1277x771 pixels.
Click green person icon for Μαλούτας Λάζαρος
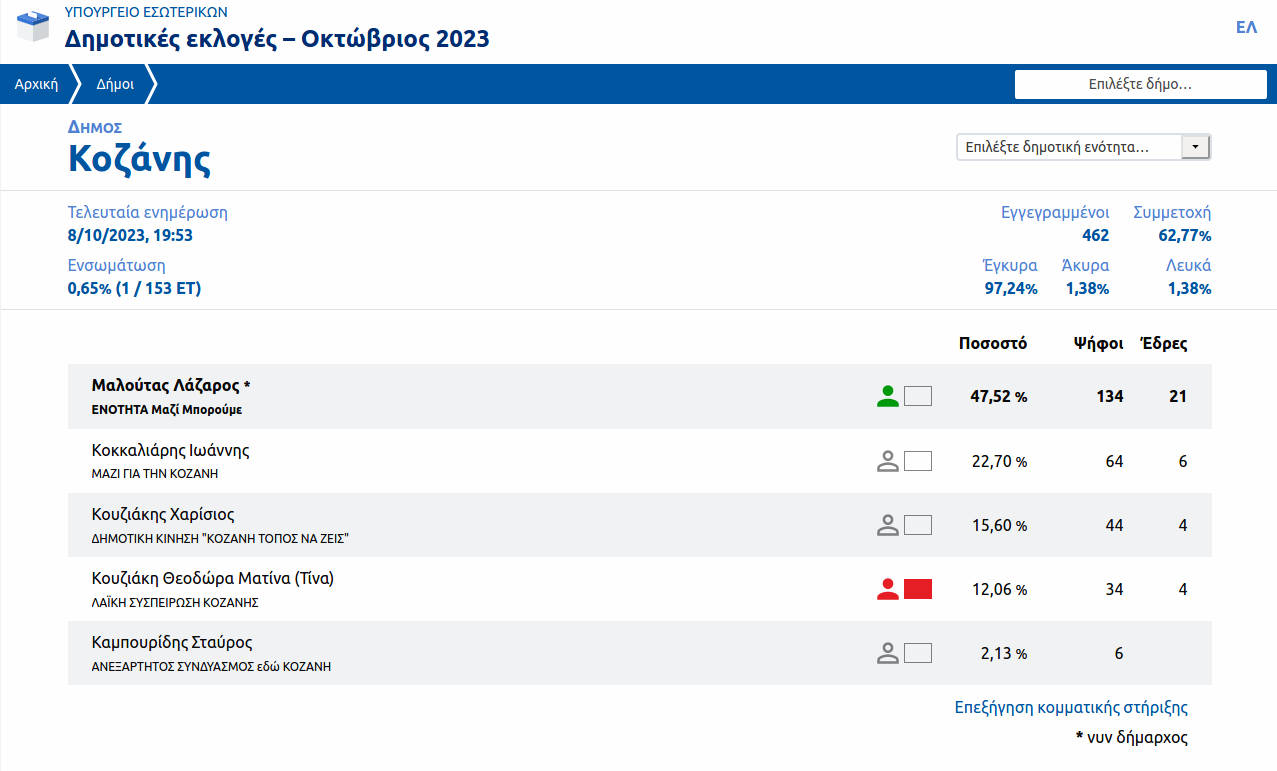tap(887, 397)
